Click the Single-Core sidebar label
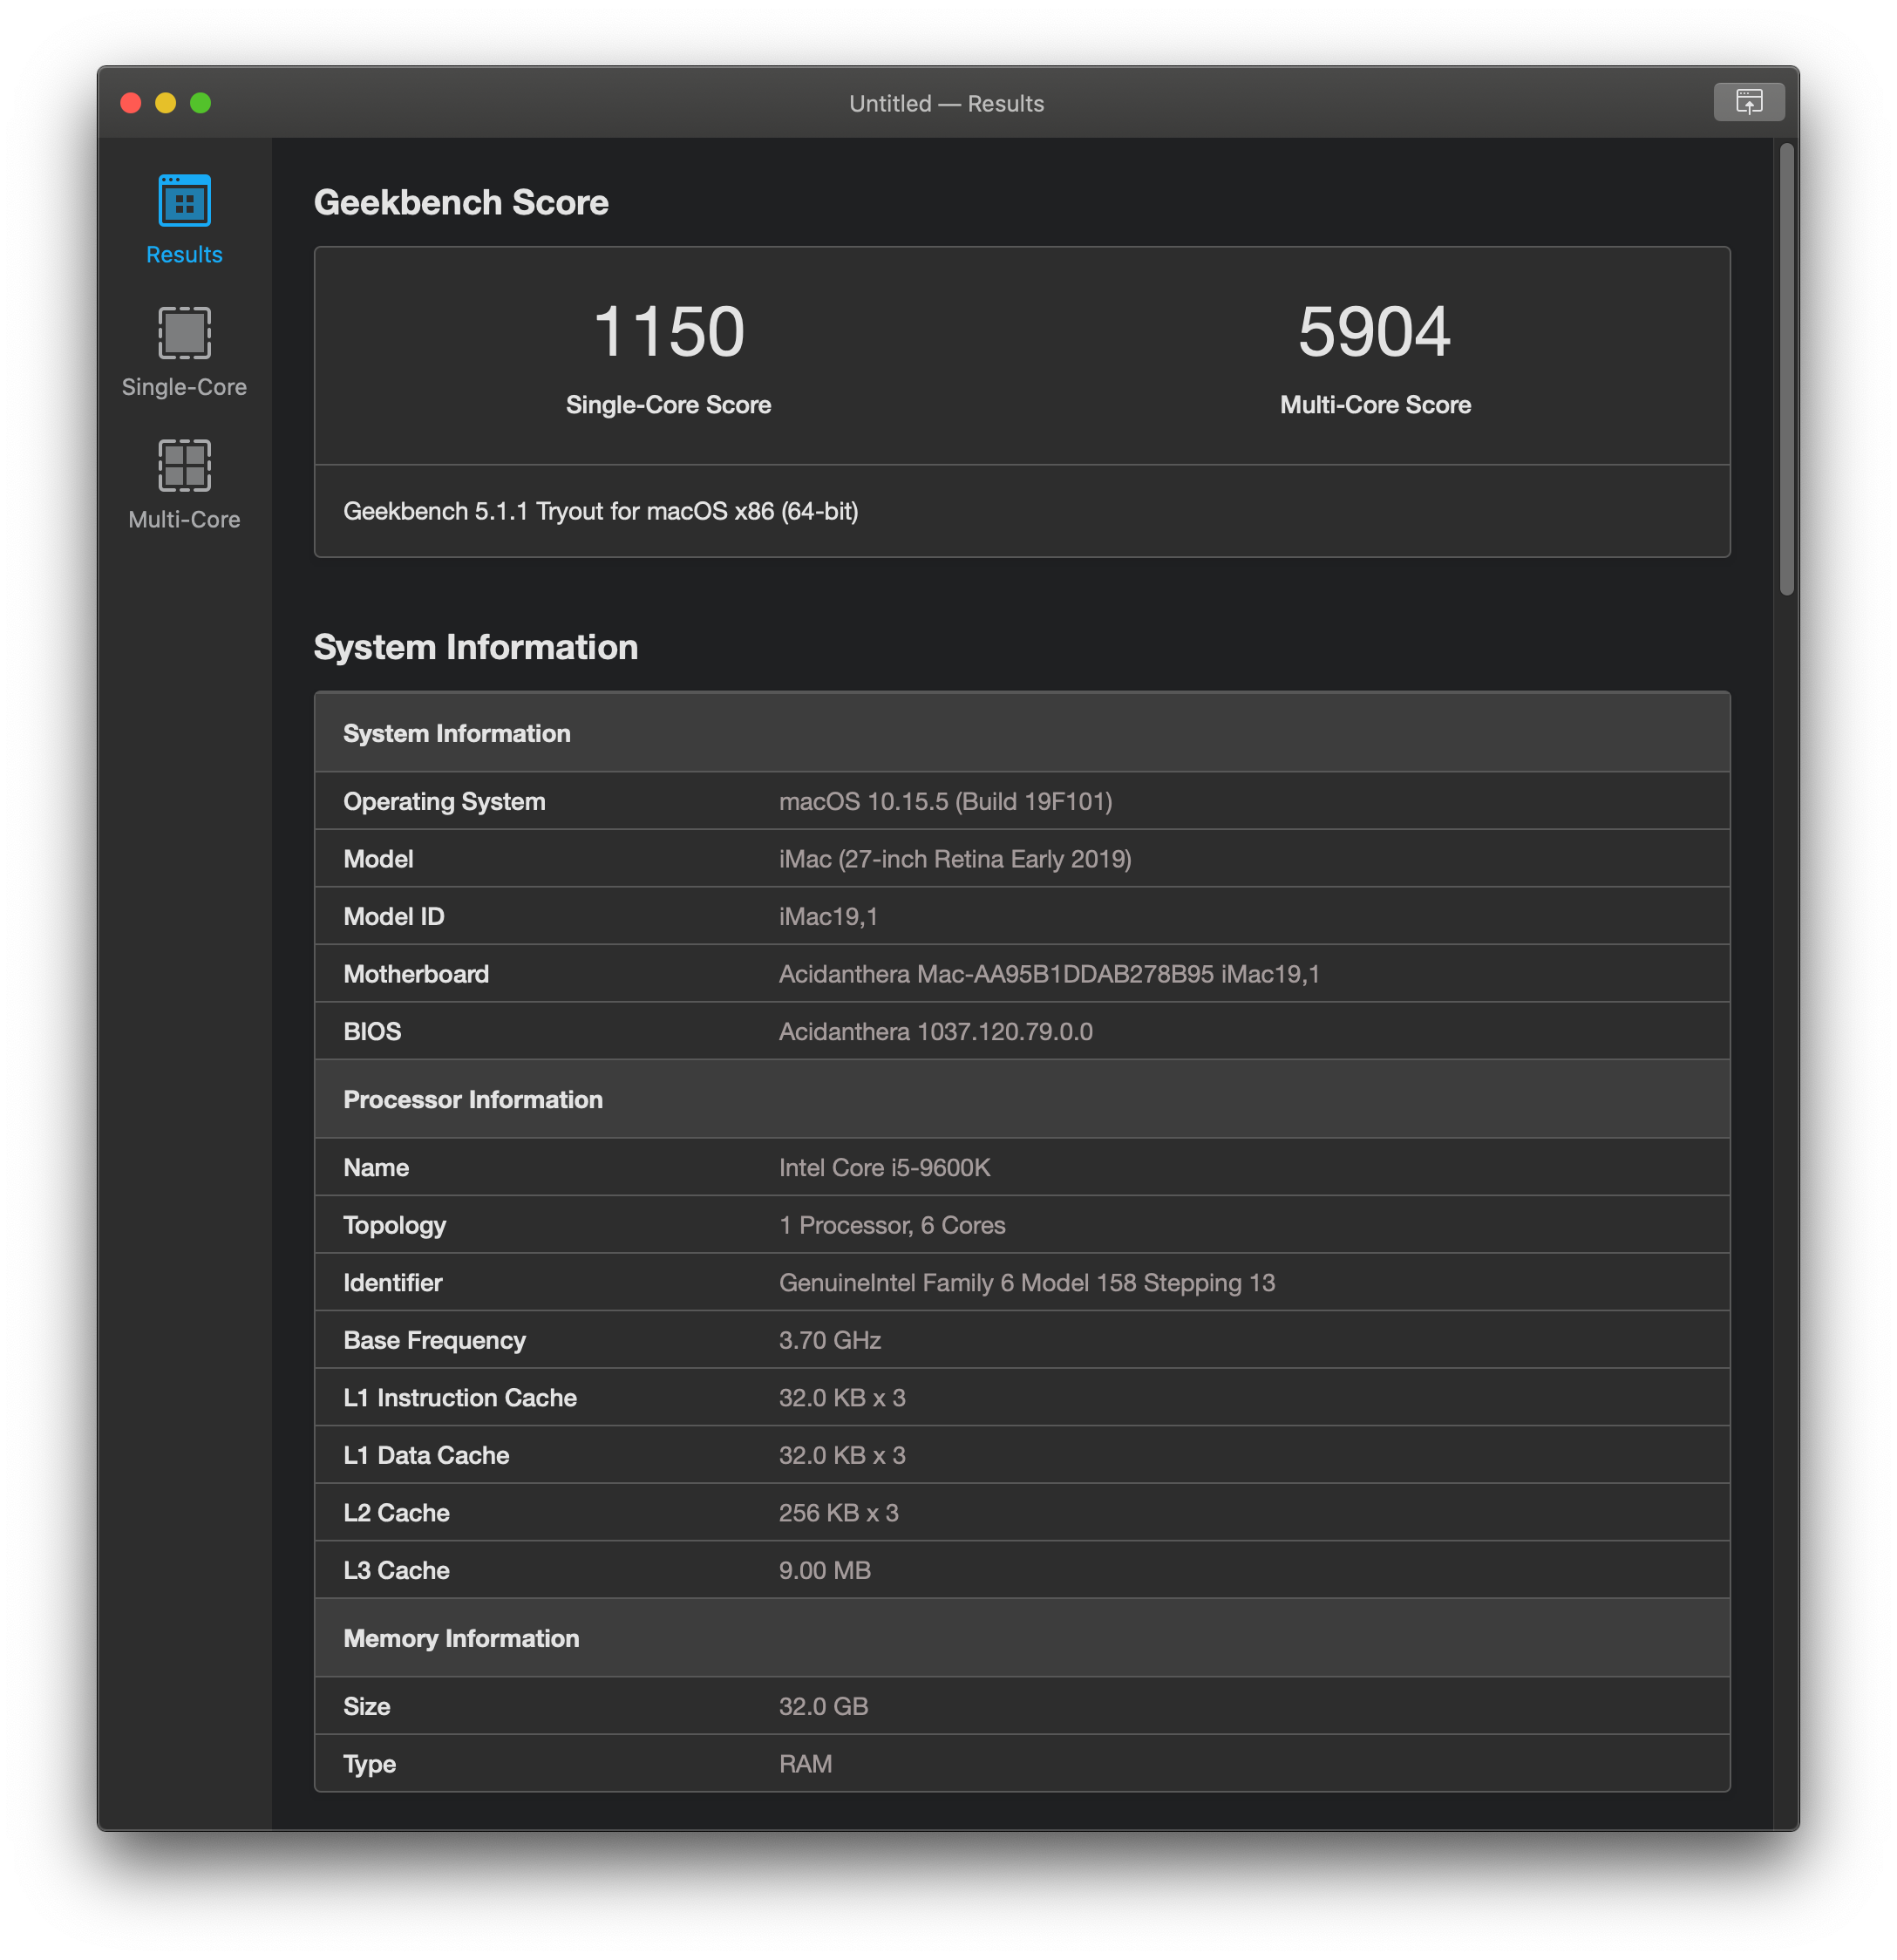This screenshot has height=1960, width=1897. pyautogui.click(x=184, y=387)
